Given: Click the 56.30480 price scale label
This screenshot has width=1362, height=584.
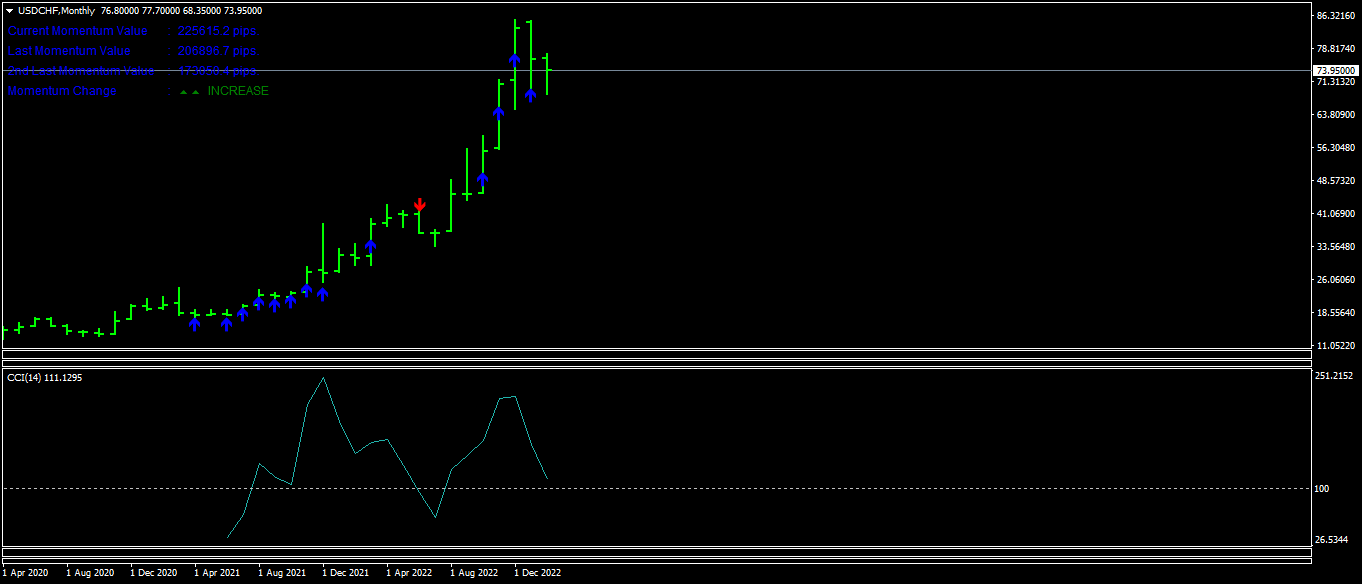Looking at the screenshot, I should [x=1336, y=148].
